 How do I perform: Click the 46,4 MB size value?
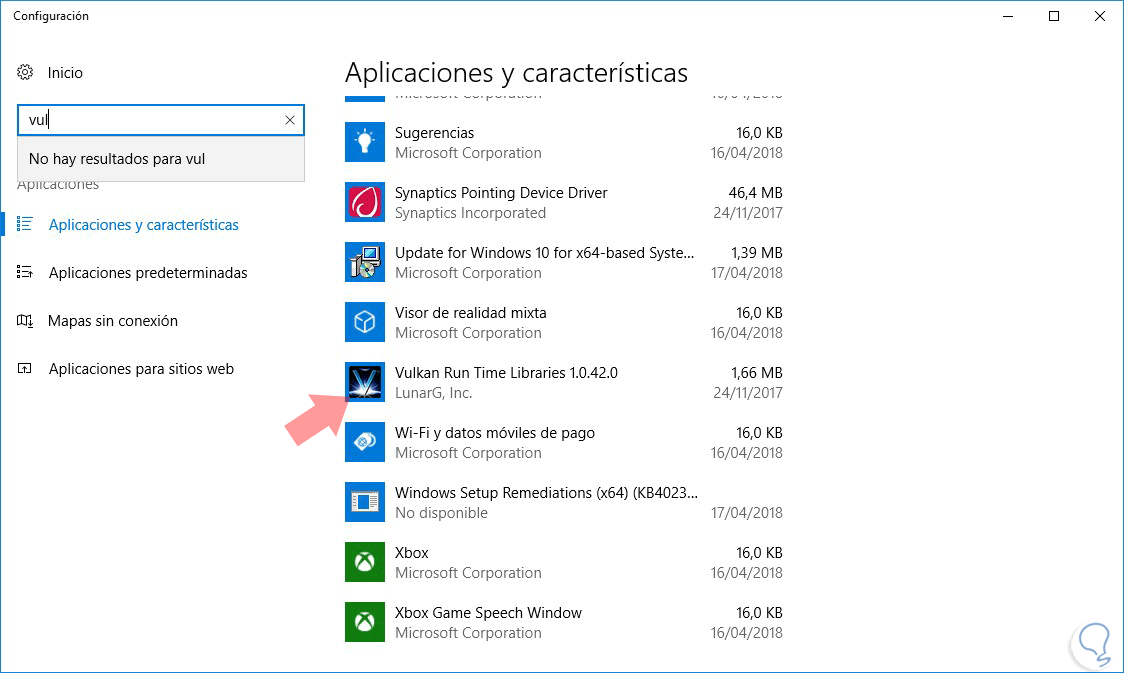756,193
